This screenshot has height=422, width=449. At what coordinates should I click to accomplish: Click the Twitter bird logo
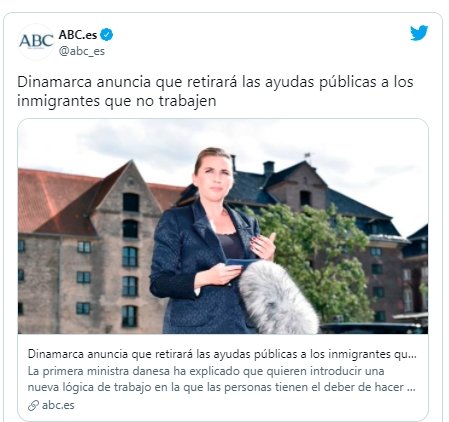pos(419,33)
